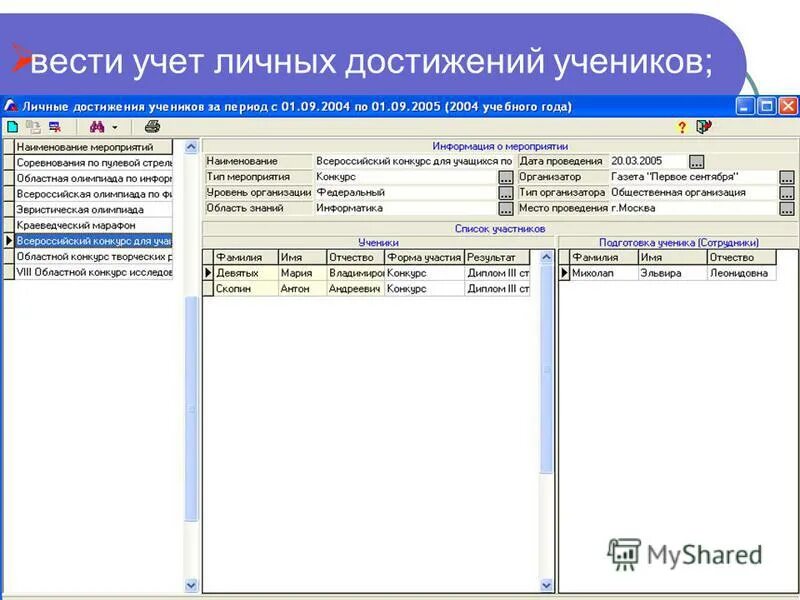Click the printer icon to print
Viewport: 800px width, 600px height.
click(x=150, y=127)
